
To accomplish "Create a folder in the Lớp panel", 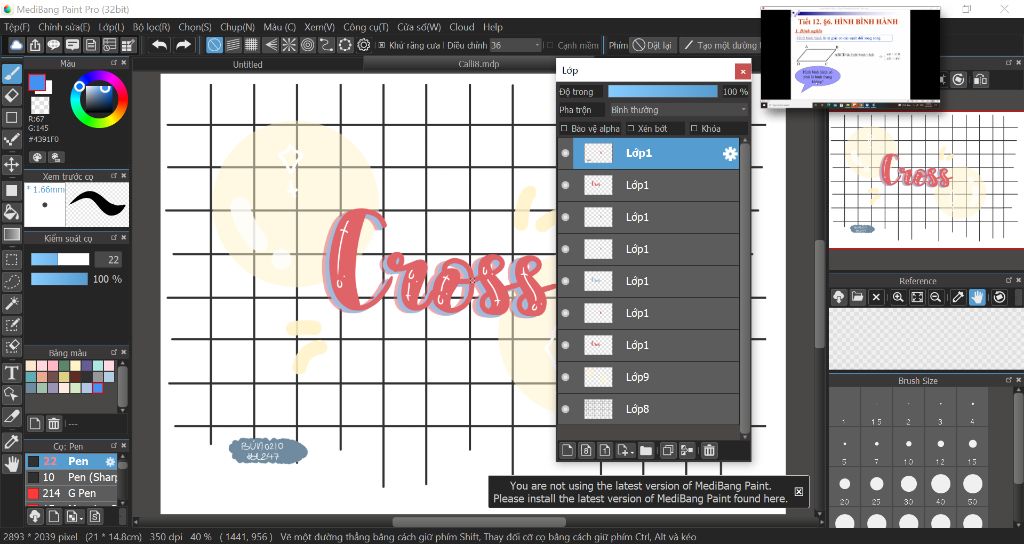I will [x=646, y=450].
